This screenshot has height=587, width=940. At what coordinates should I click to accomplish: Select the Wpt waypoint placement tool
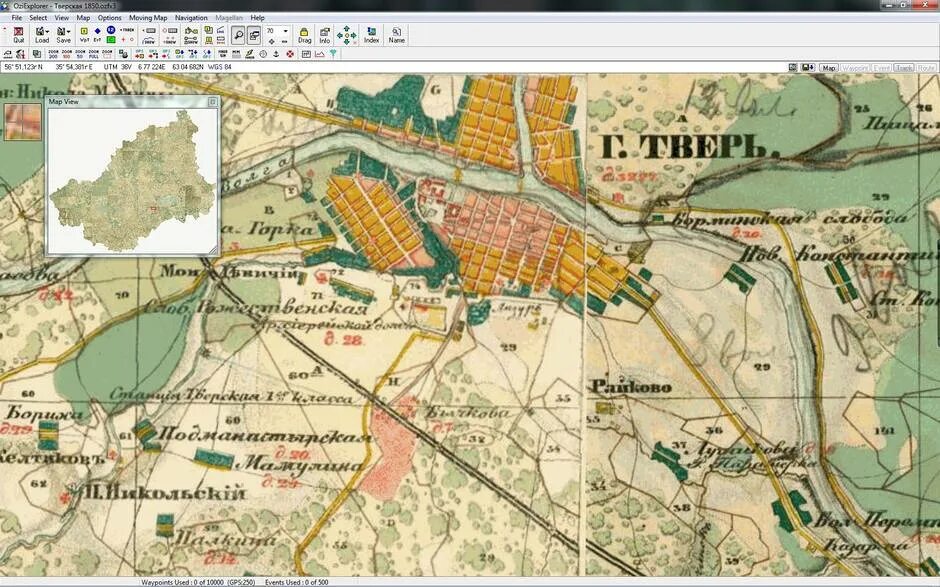tap(84, 35)
